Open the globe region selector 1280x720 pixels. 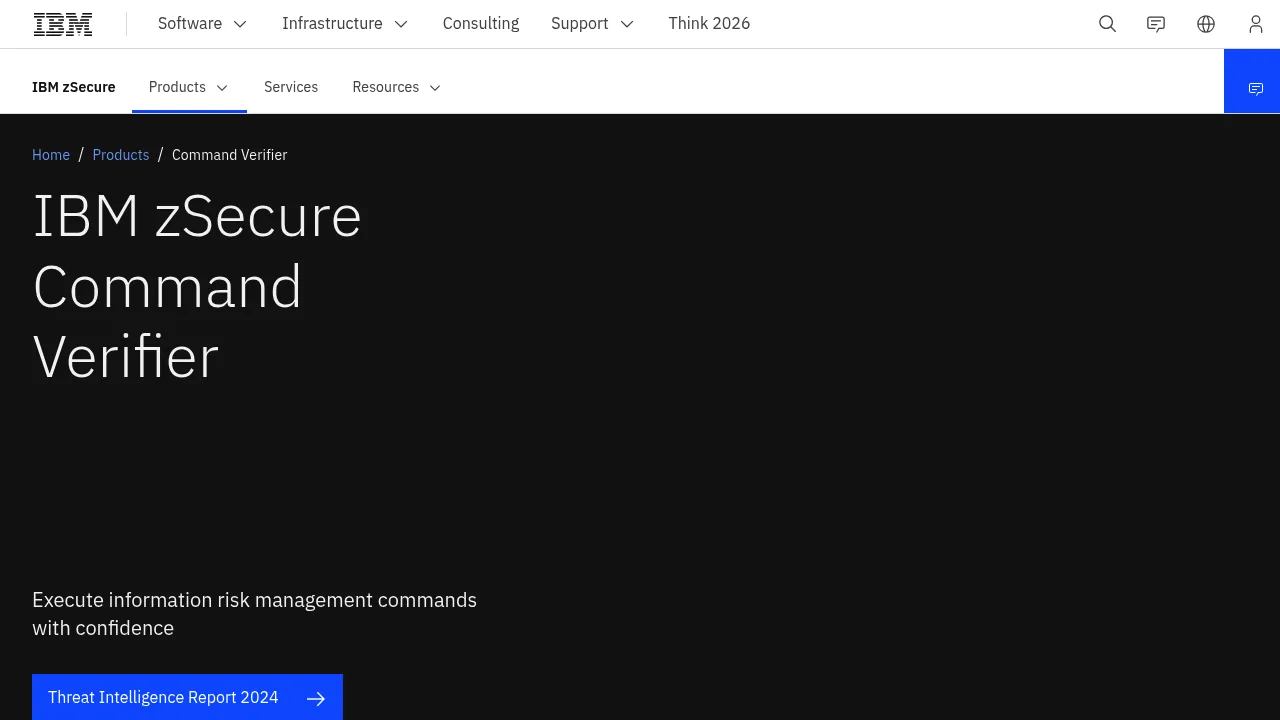pos(1206,24)
